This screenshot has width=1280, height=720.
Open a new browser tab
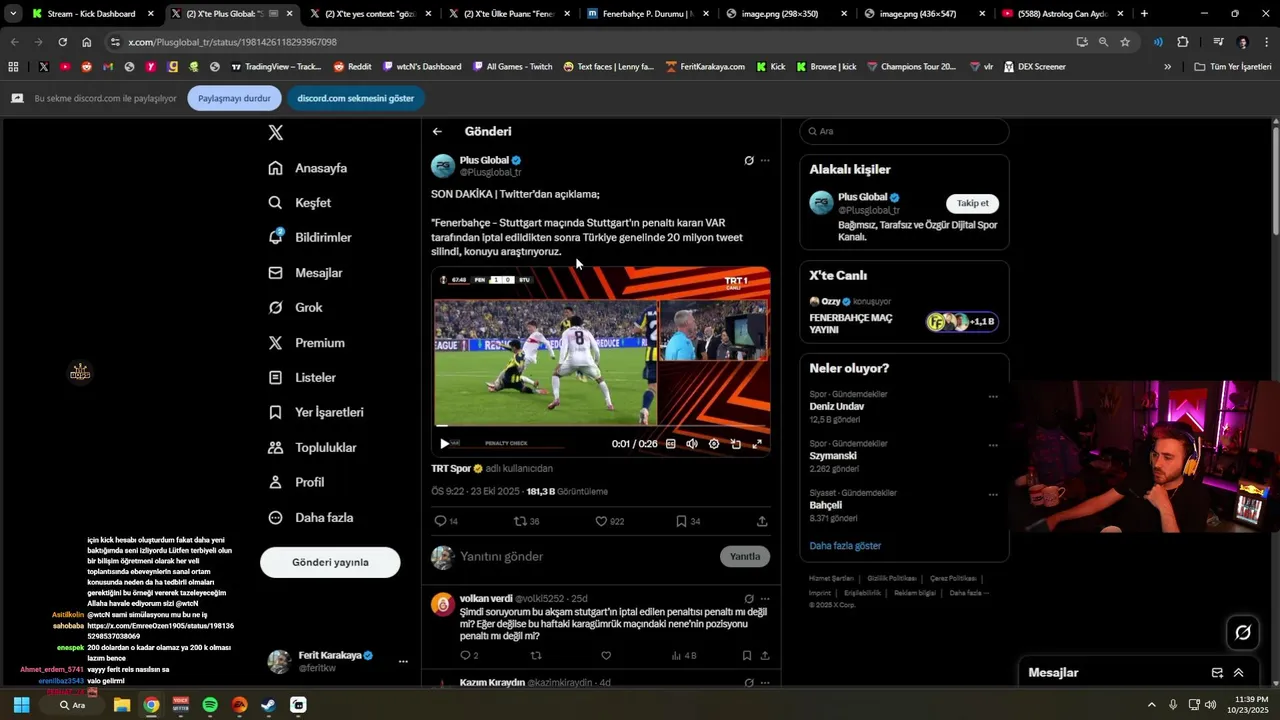1144,14
